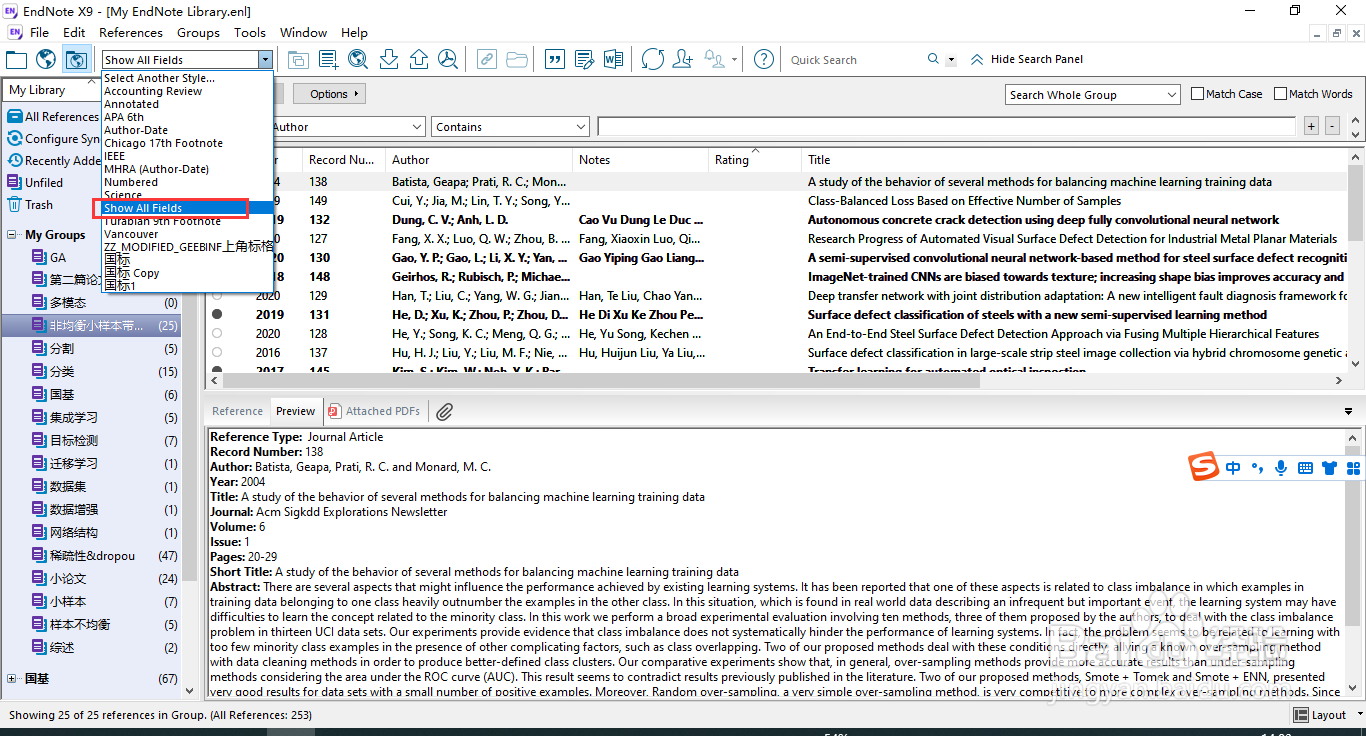Click Copy to Local Library toolbar icon

click(298, 59)
